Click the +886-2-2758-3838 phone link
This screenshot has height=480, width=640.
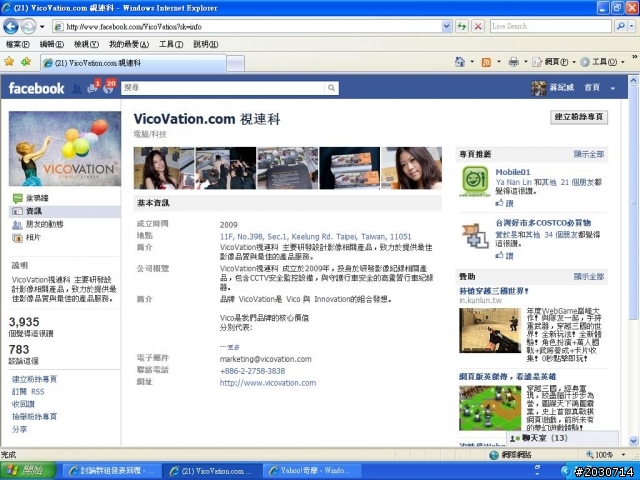point(252,371)
